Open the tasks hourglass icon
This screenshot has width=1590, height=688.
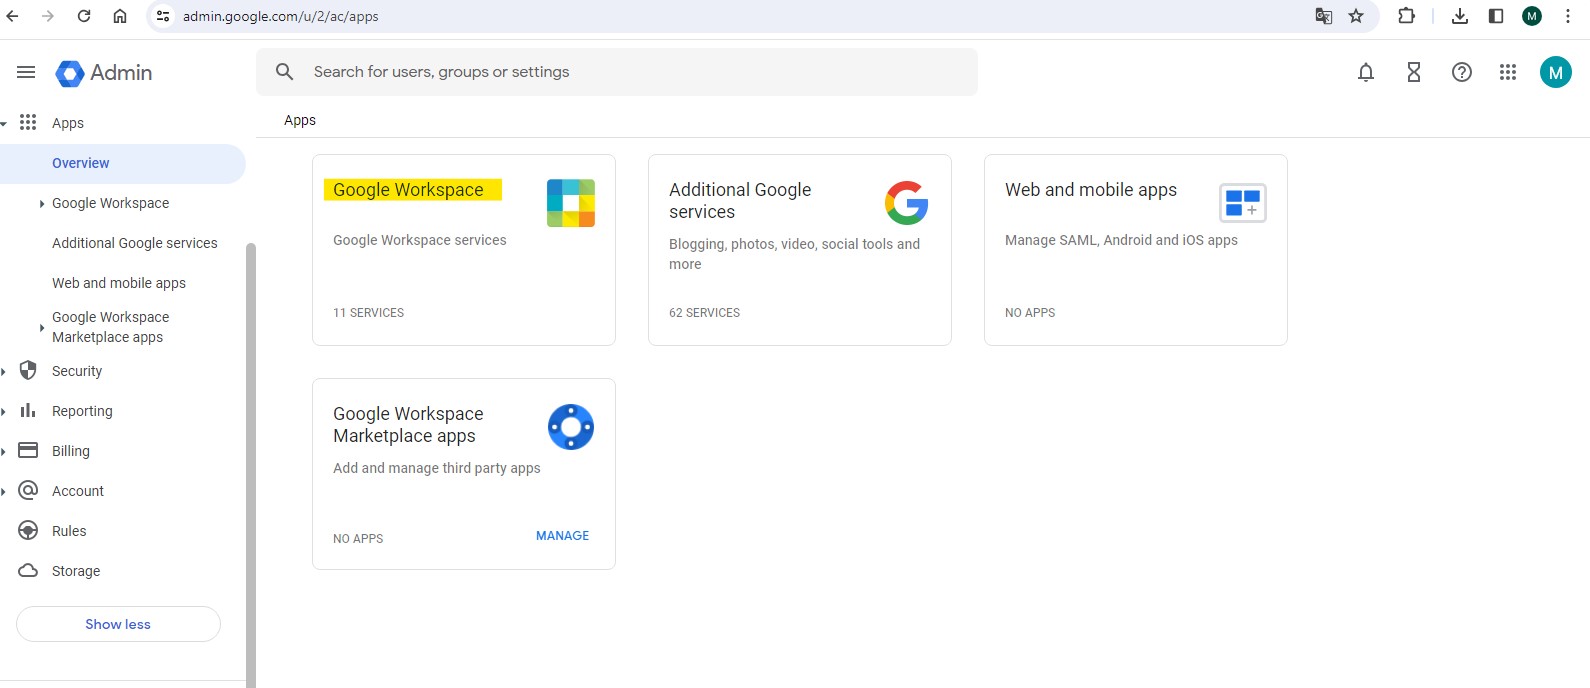point(1414,72)
